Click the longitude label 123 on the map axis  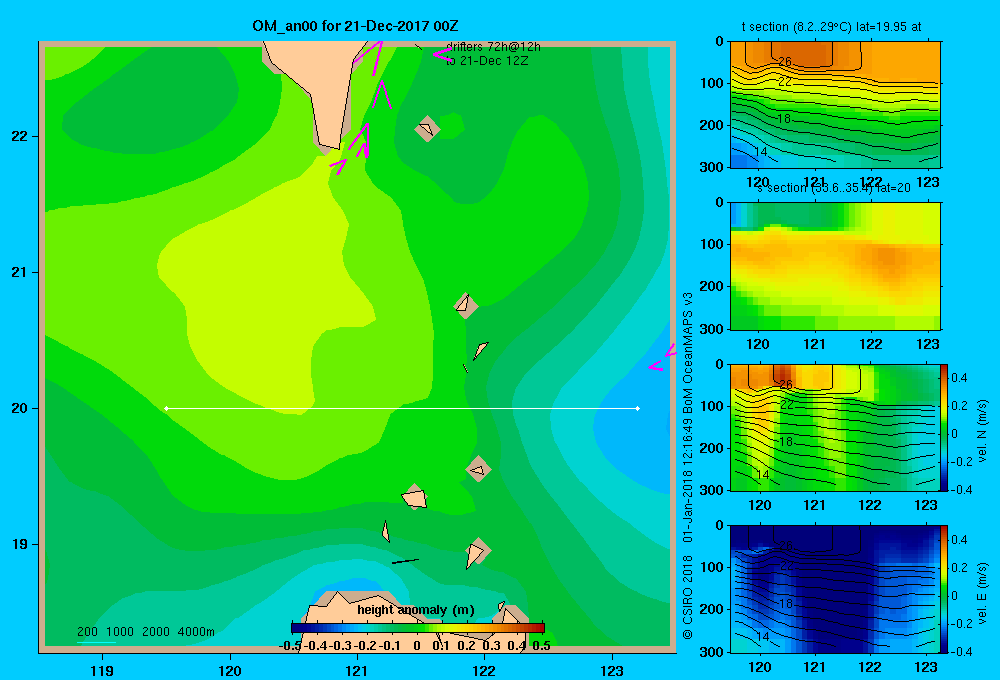612,671
